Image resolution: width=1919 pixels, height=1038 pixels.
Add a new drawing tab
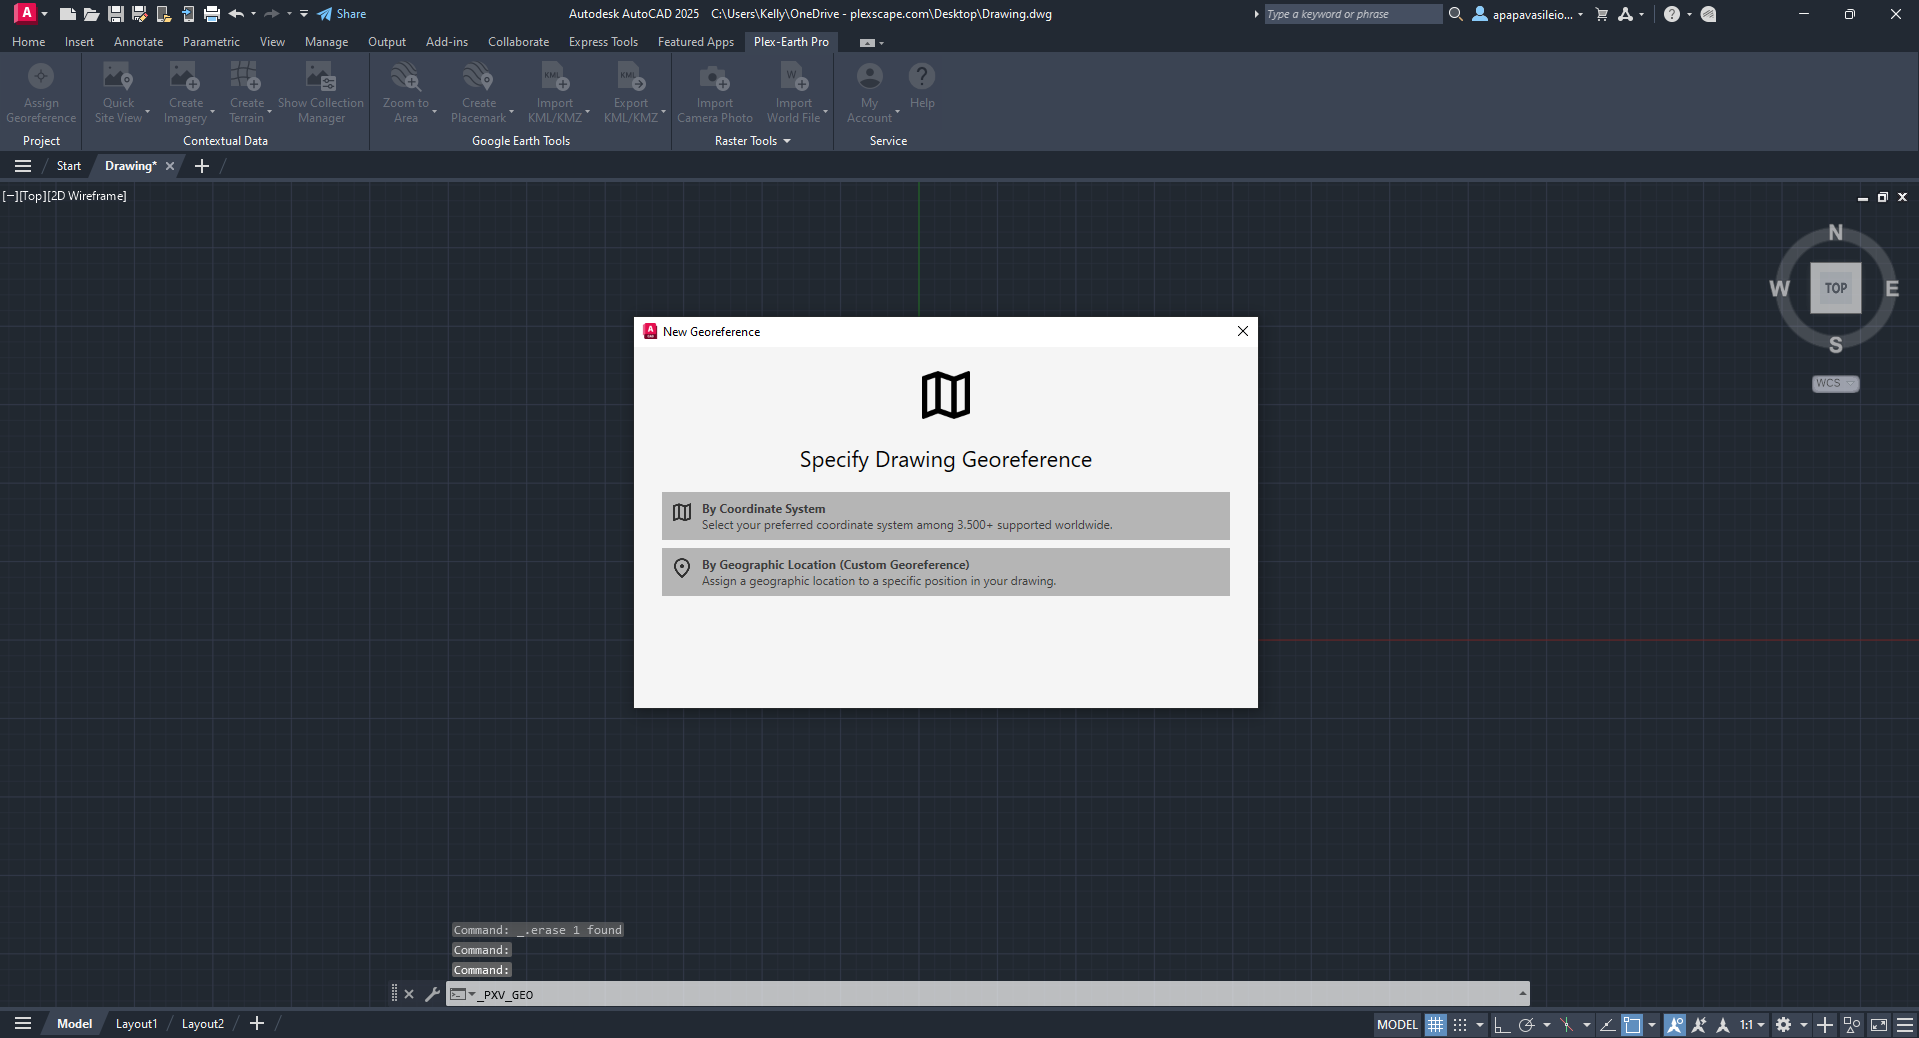click(202, 166)
